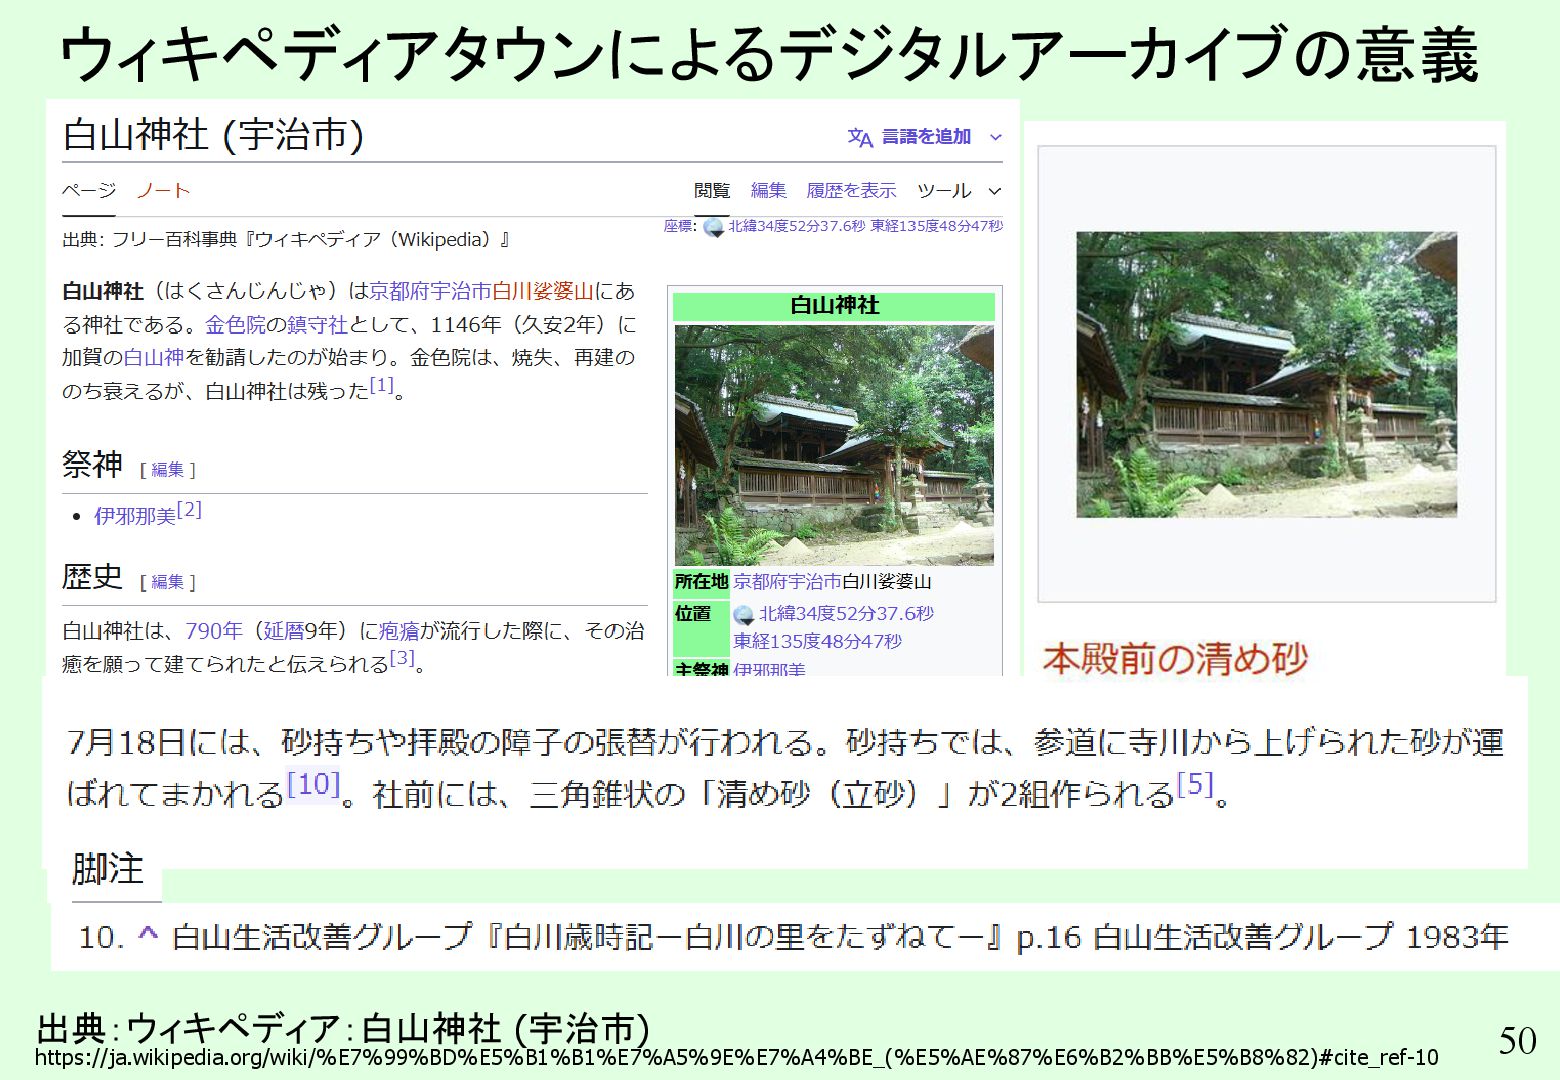The height and width of the screenshot is (1080, 1560).
Task: Click the 790年 year link
Action: click(214, 631)
